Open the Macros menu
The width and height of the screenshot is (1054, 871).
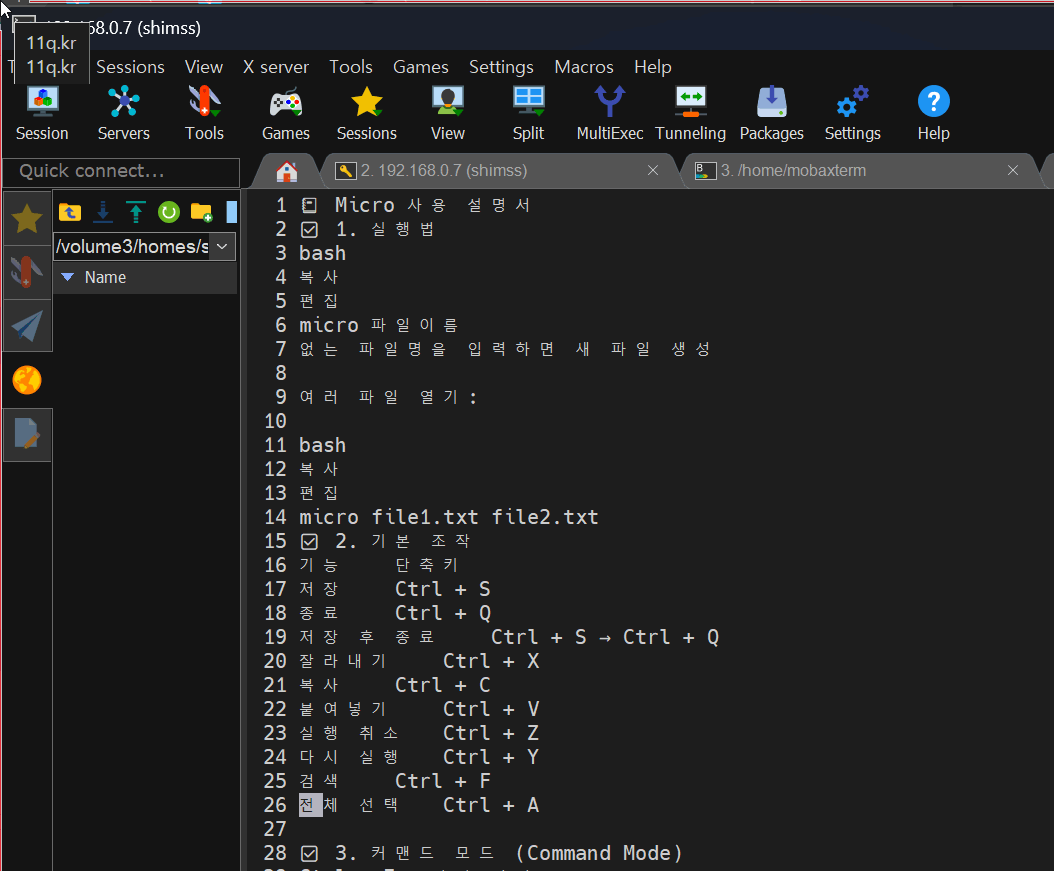(x=583, y=67)
